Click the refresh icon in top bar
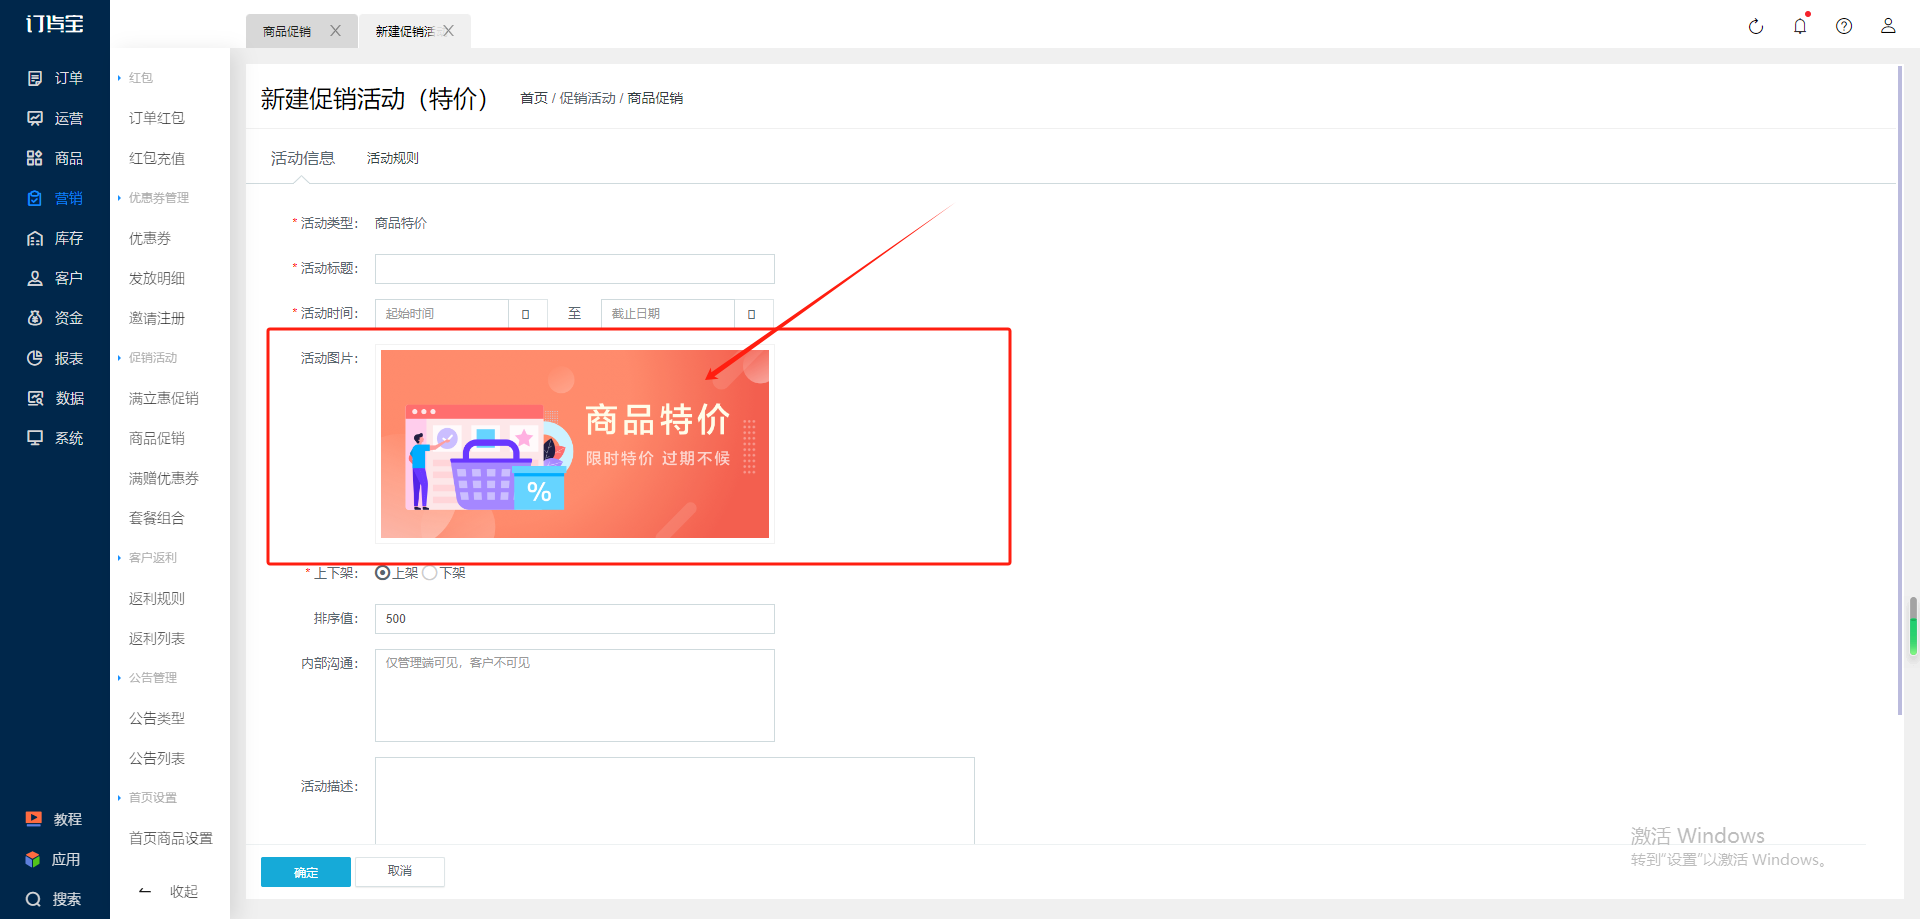Screen dimensions: 1920x919 click(x=1756, y=26)
